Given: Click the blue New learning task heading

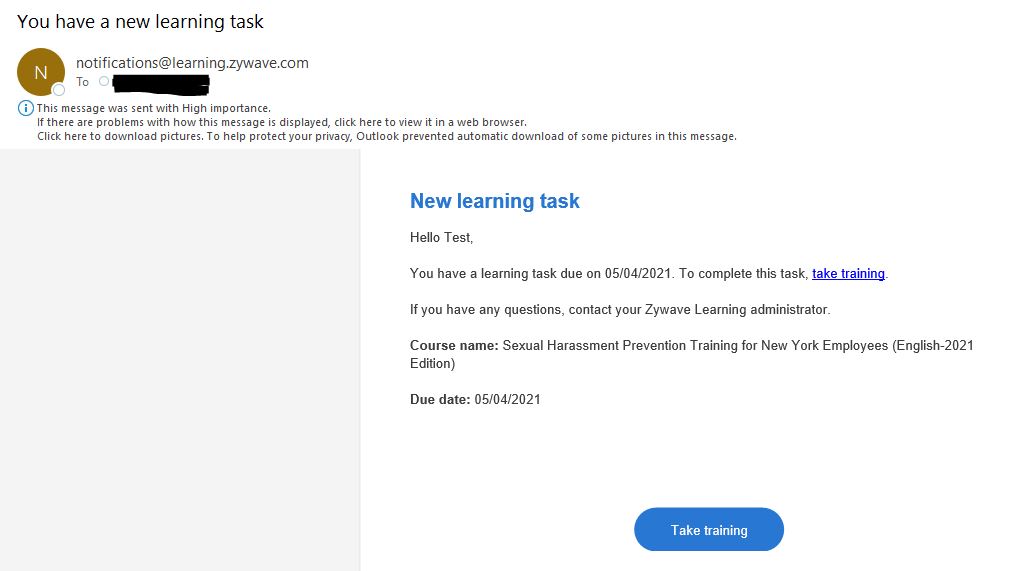Looking at the screenshot, I should (x=494, y=201).
